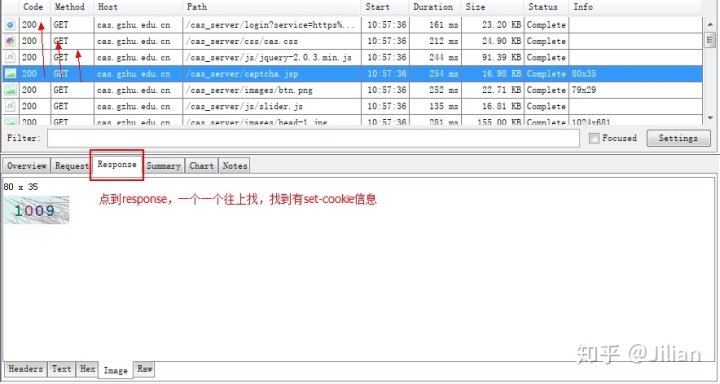Sort by the Status column header
The width and height of the screenshot is (720, 384).
pyautogui.click(x=543, y=7)
